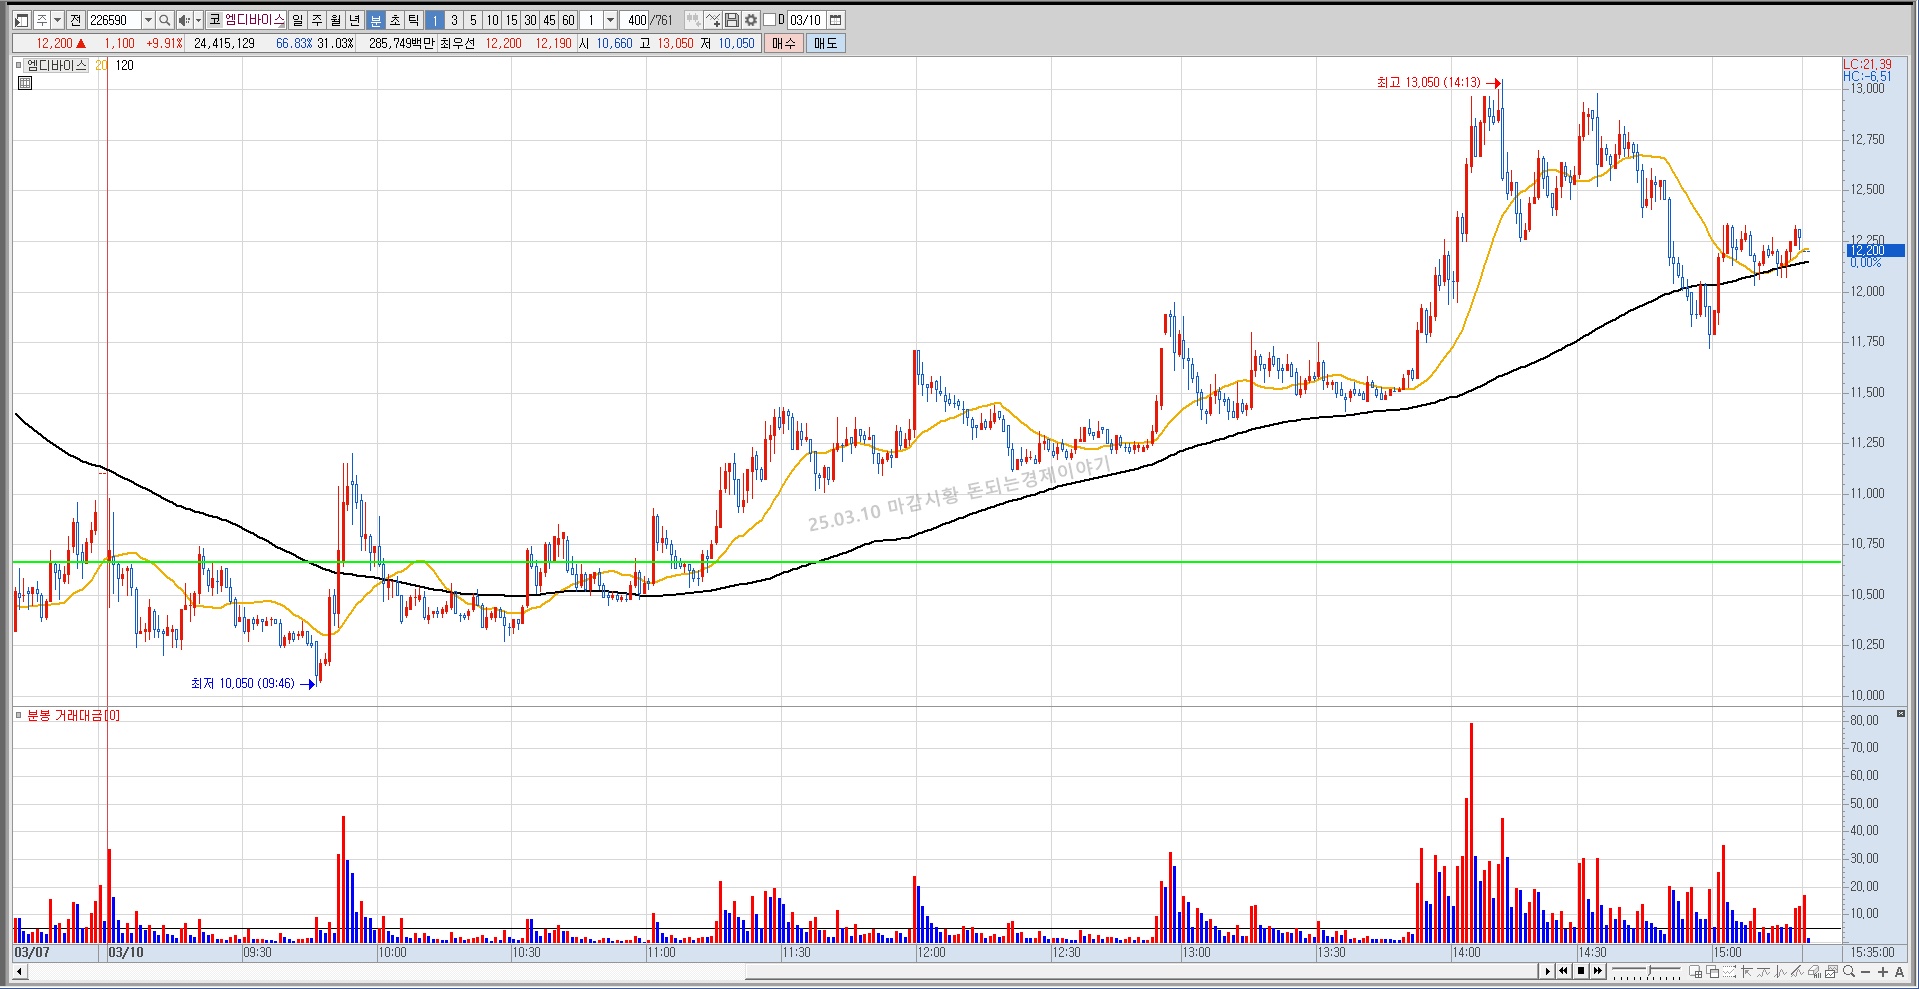Toggle the 전 button near stock code
Screen dimensions: 1919x989
click(x=75, y=20)
